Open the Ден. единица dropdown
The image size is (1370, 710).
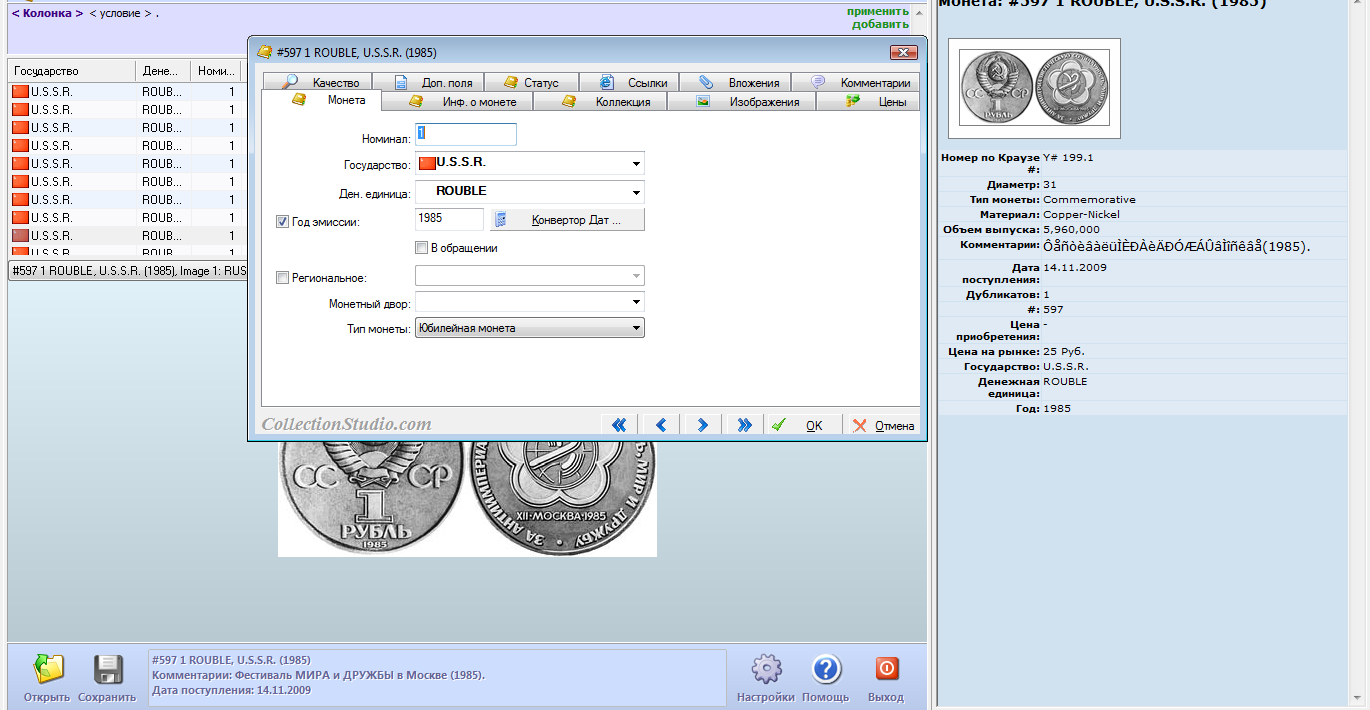[x=636, y=192]
